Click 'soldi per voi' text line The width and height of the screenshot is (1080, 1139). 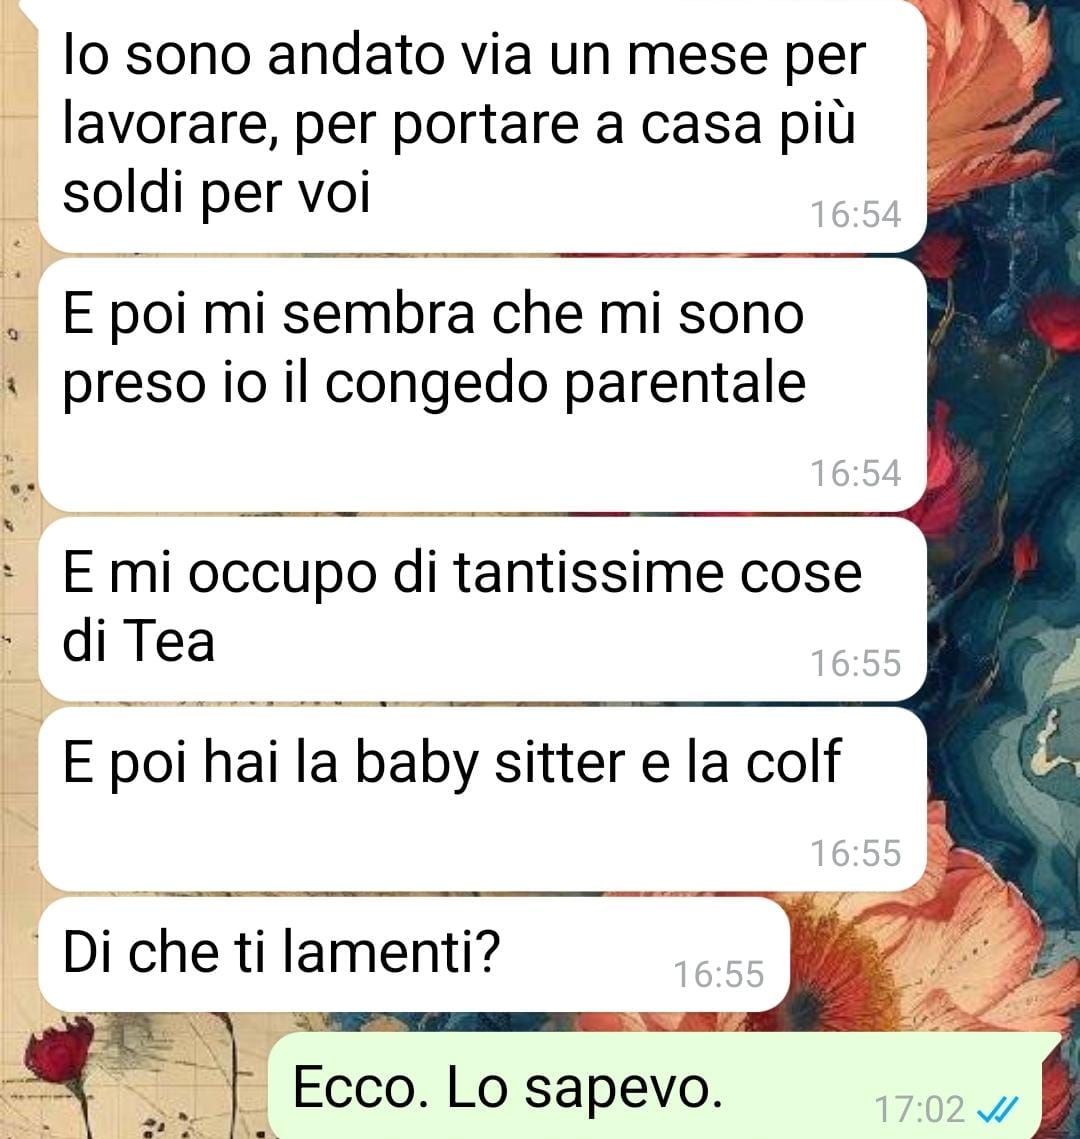tap(216, 193)
